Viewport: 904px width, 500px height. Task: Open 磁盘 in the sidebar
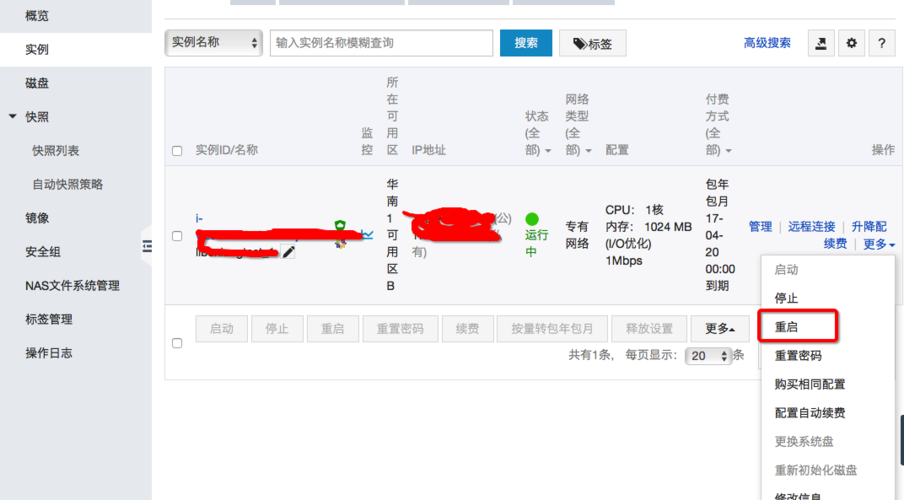(37, 83)
